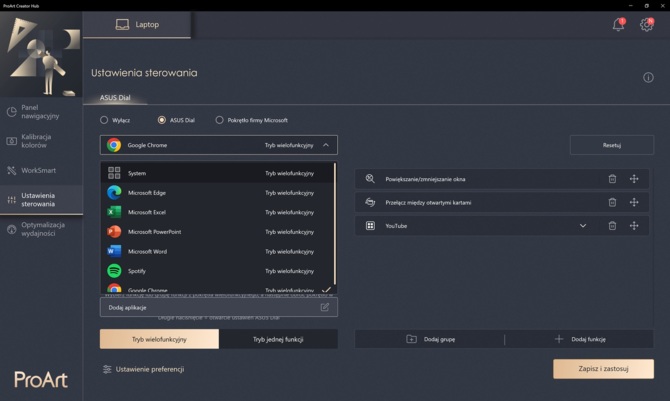Open Panel nawigacyjny in sidebar
Image resolution: width=670 pixels, height=401 pixels.
(x=41, y=112)
